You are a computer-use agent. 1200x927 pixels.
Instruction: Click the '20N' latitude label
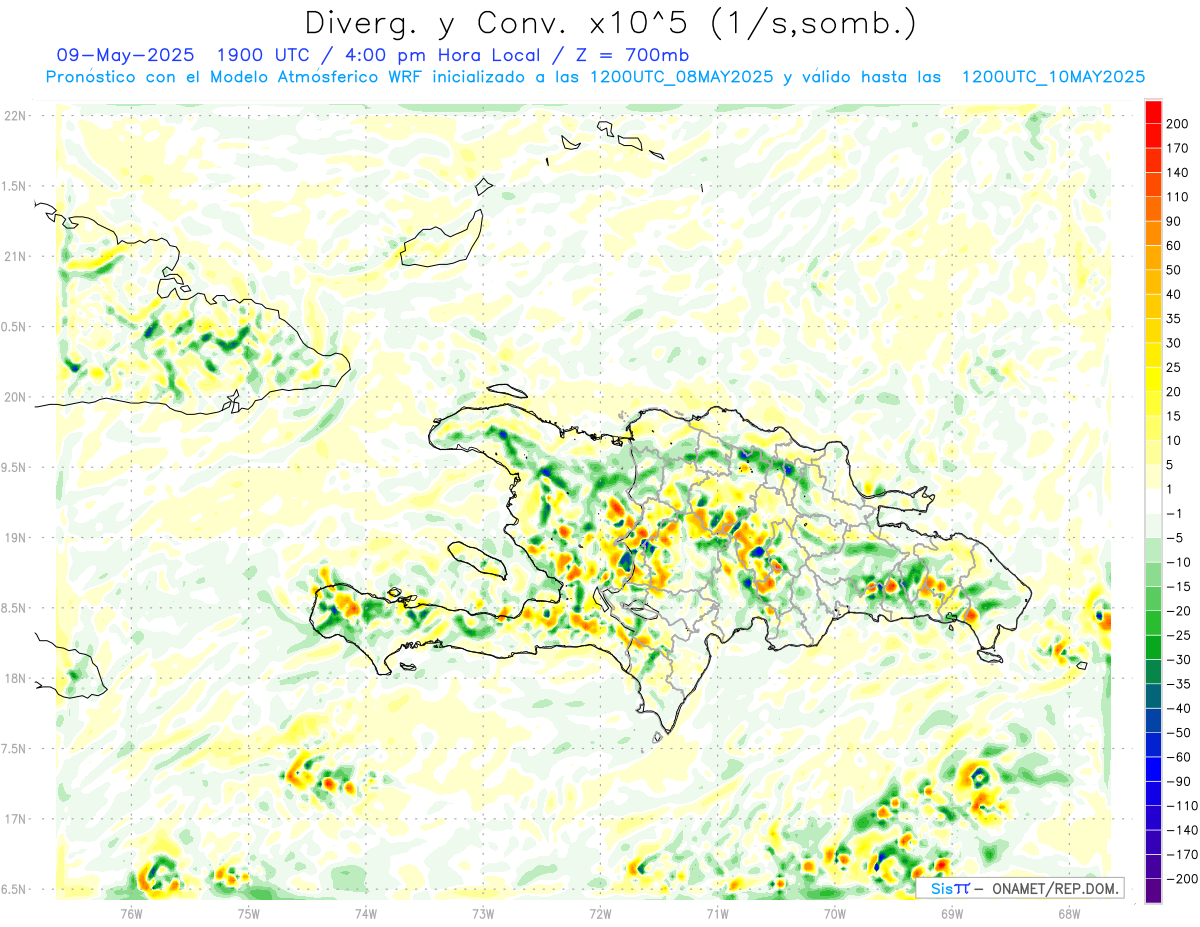15,397
